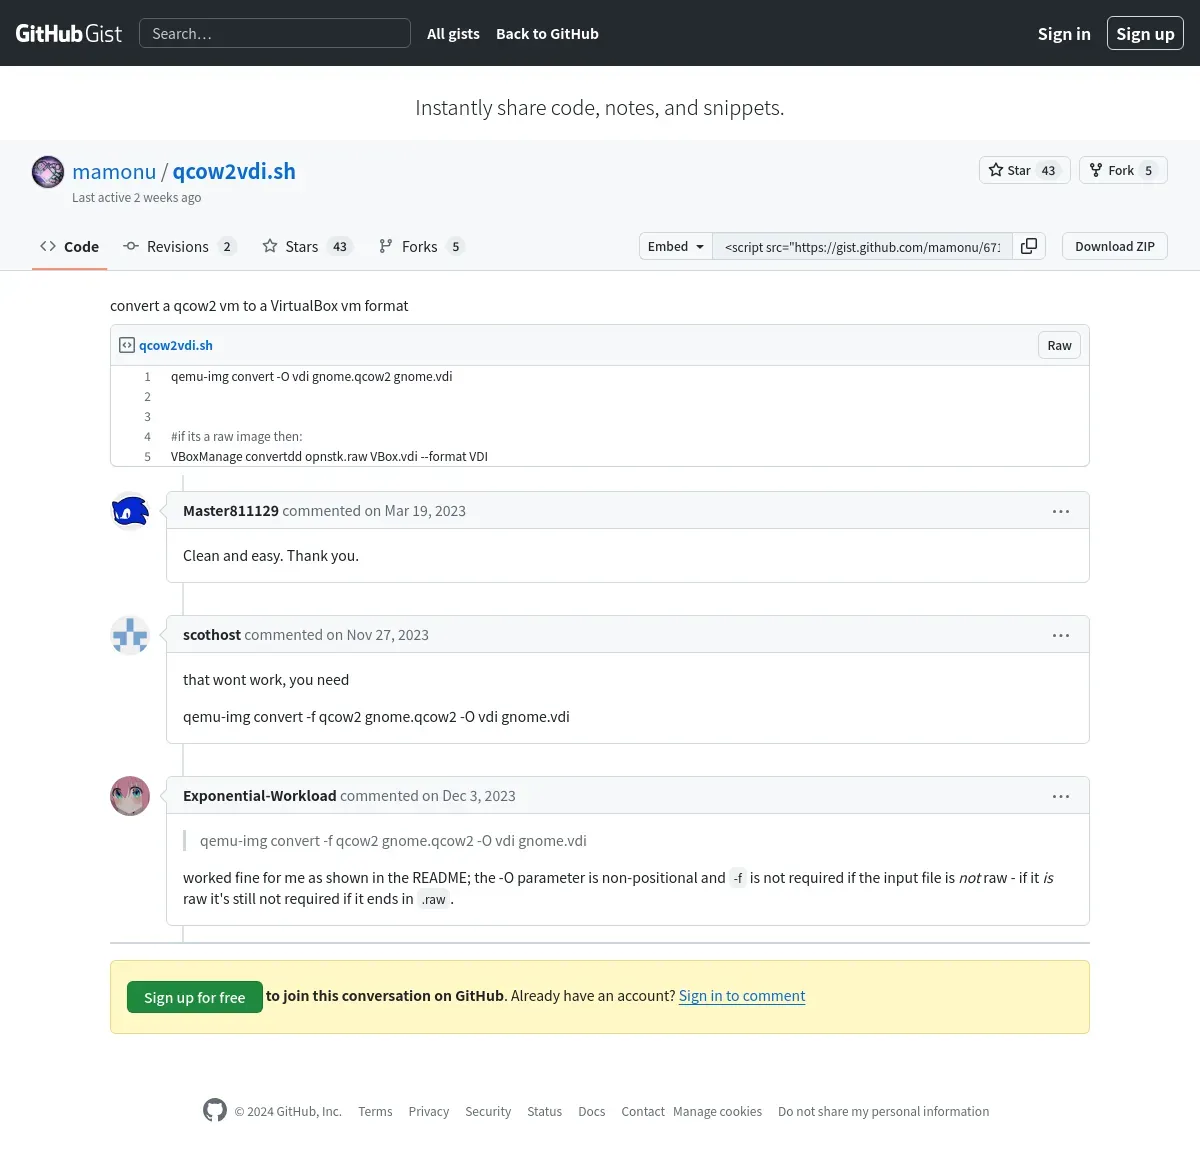
Task: Open Exponential-Workload's avatar
Action: [x=130, y=796]
